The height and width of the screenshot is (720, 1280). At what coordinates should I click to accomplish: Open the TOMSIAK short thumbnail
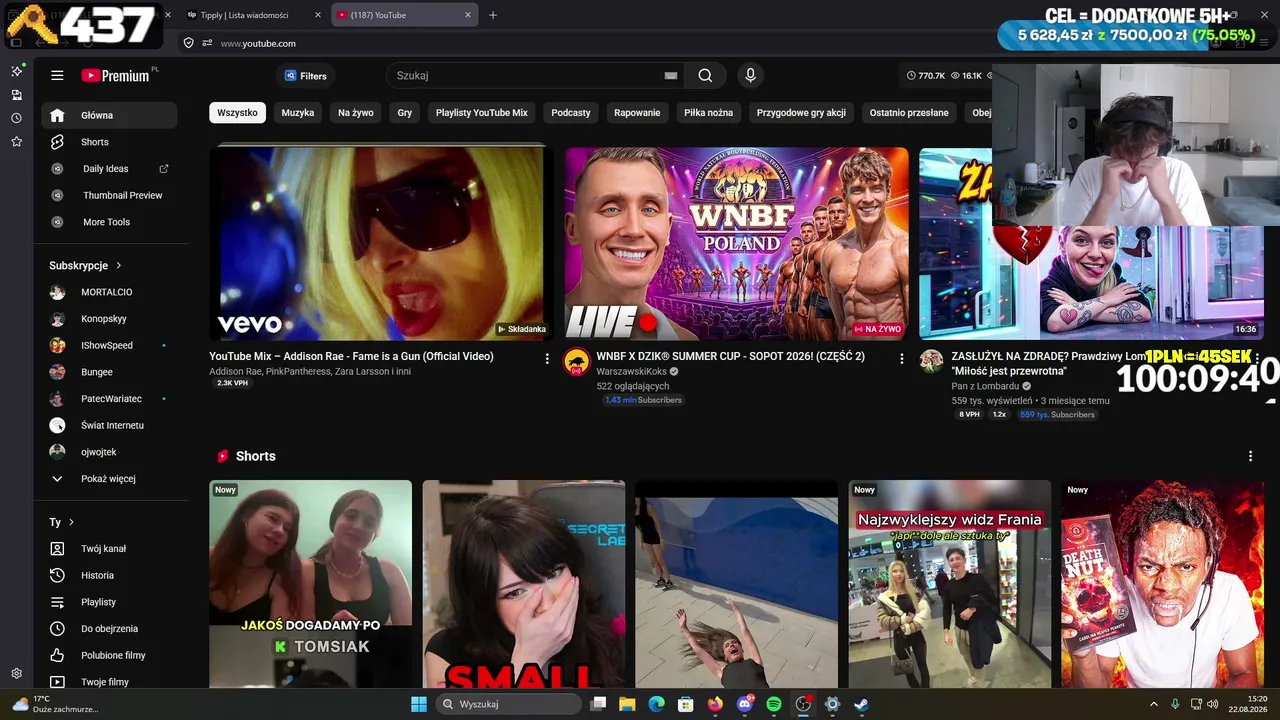click(310, 584)
